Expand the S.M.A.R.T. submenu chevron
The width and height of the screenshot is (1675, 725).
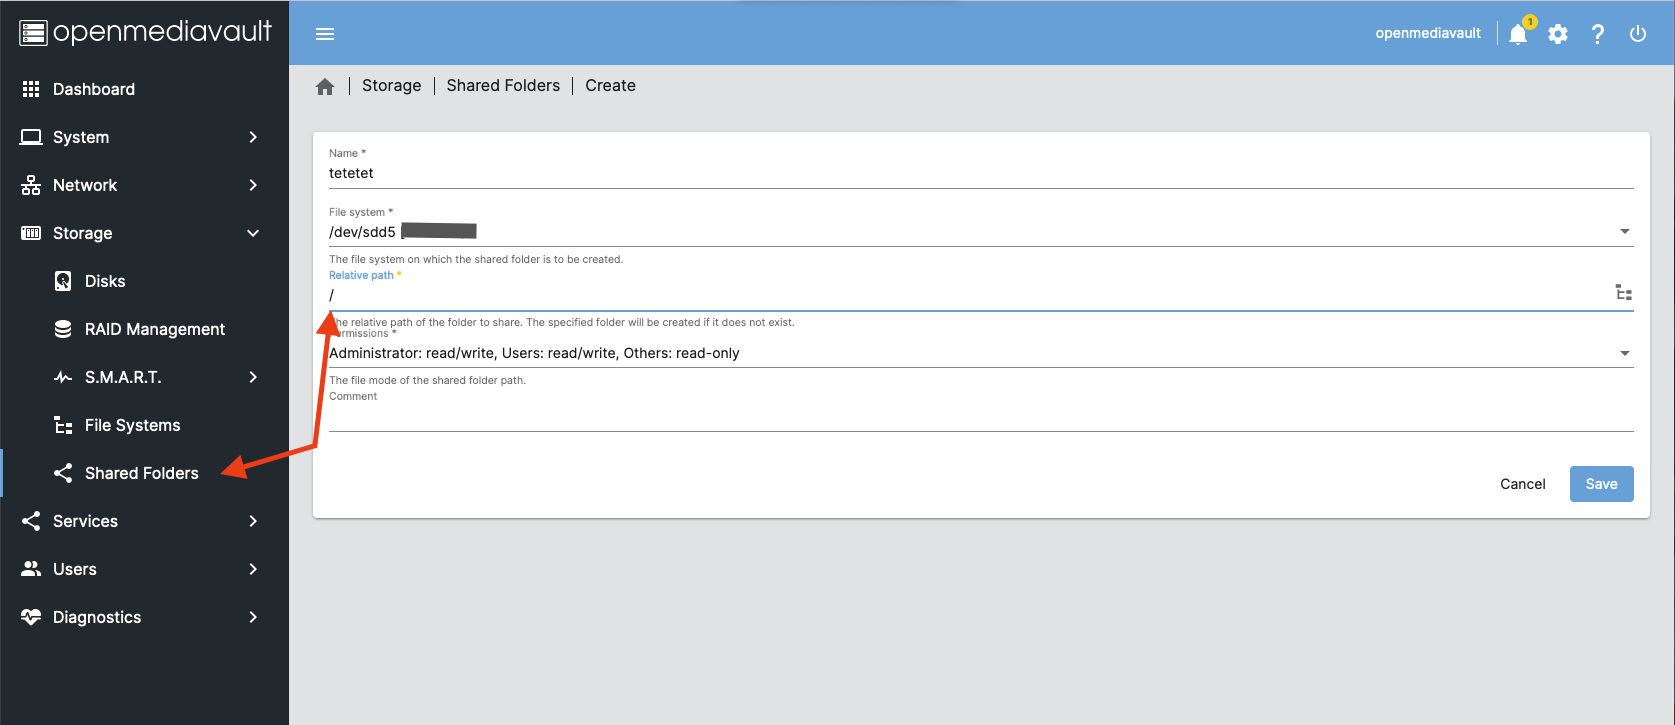[253, 377]
